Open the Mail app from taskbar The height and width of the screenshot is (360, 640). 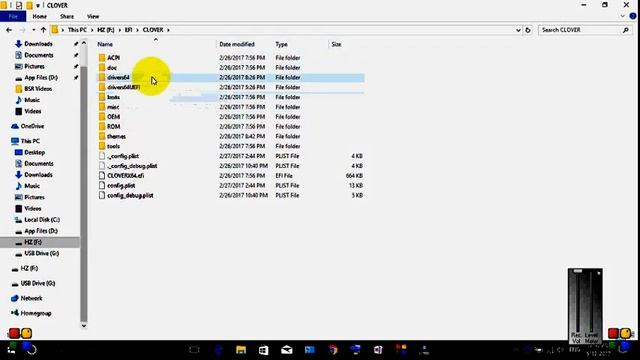tap(287, 350)
